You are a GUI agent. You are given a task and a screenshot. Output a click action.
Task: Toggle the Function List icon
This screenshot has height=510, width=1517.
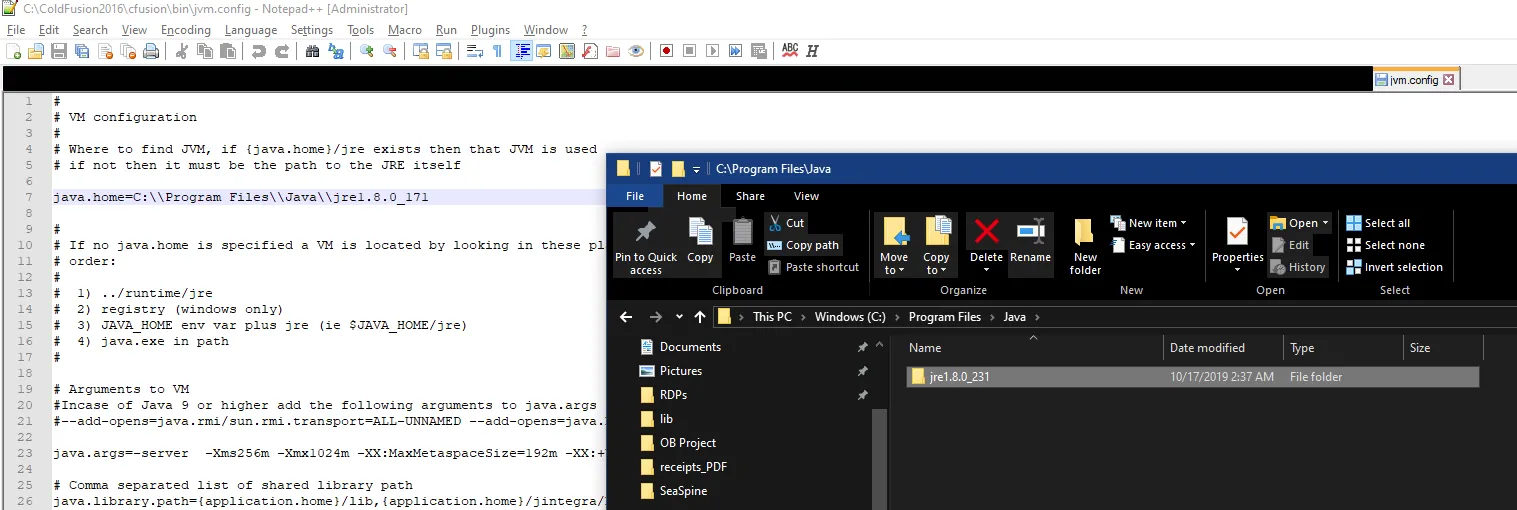(x=589, y=51)
